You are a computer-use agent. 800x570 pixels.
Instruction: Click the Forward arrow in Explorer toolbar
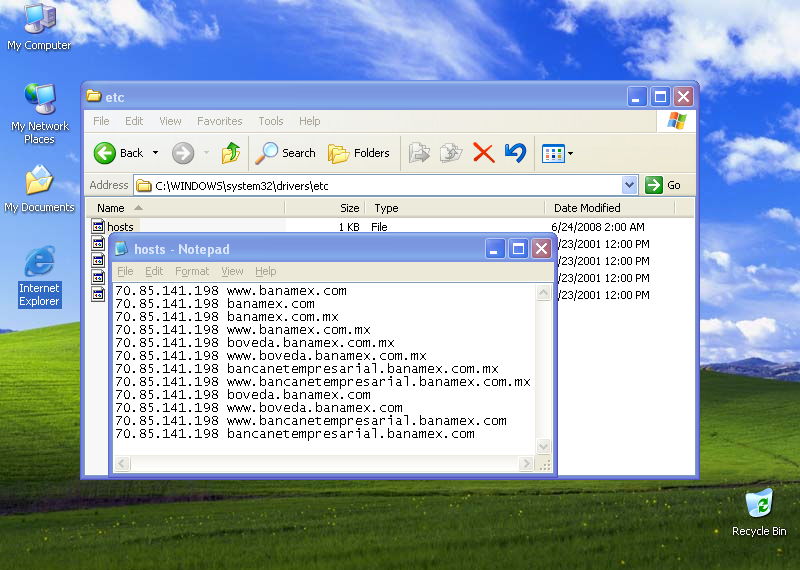pyautogui.click(x=183, y=153)
